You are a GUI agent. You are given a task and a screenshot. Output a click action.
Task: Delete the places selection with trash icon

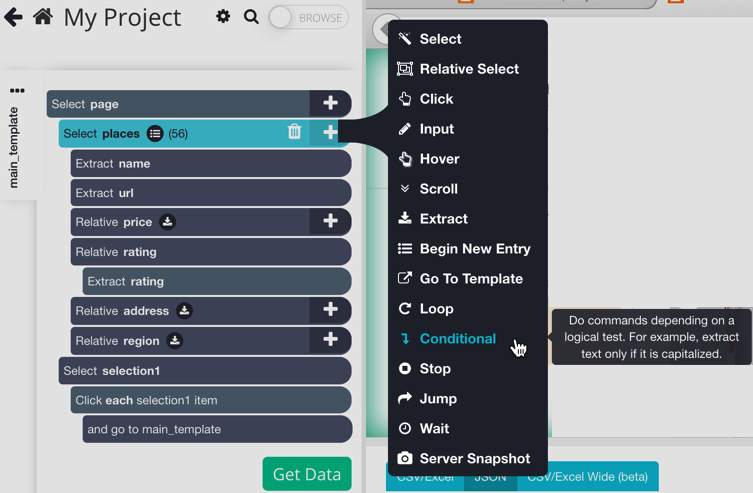pos(294,132)
